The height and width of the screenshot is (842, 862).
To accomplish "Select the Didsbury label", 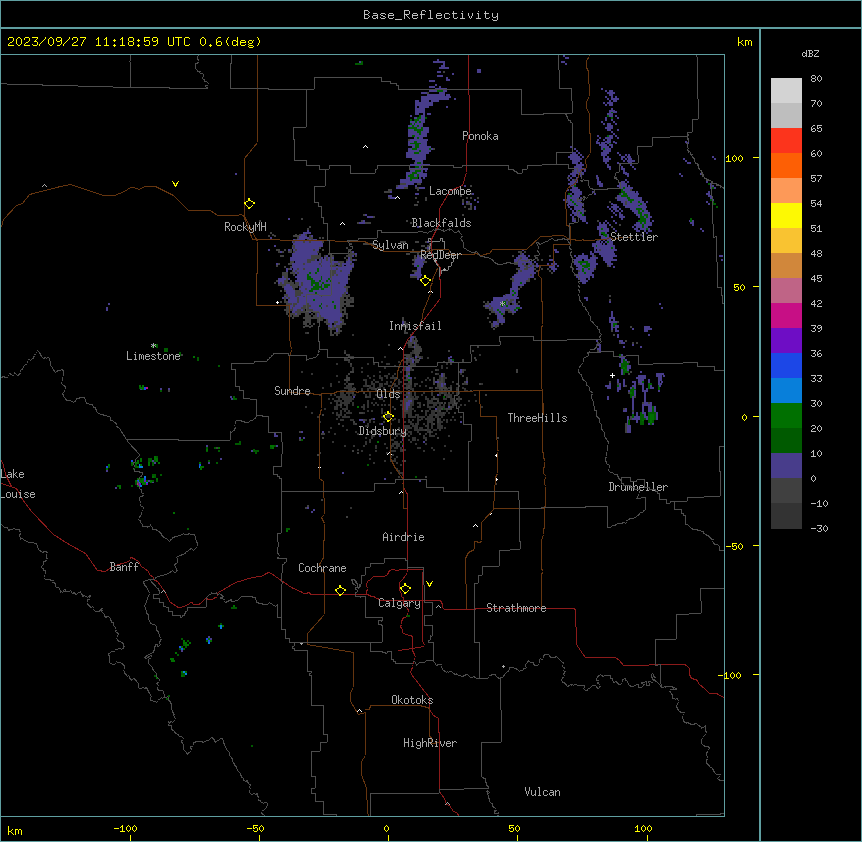I will click(383, 431).
